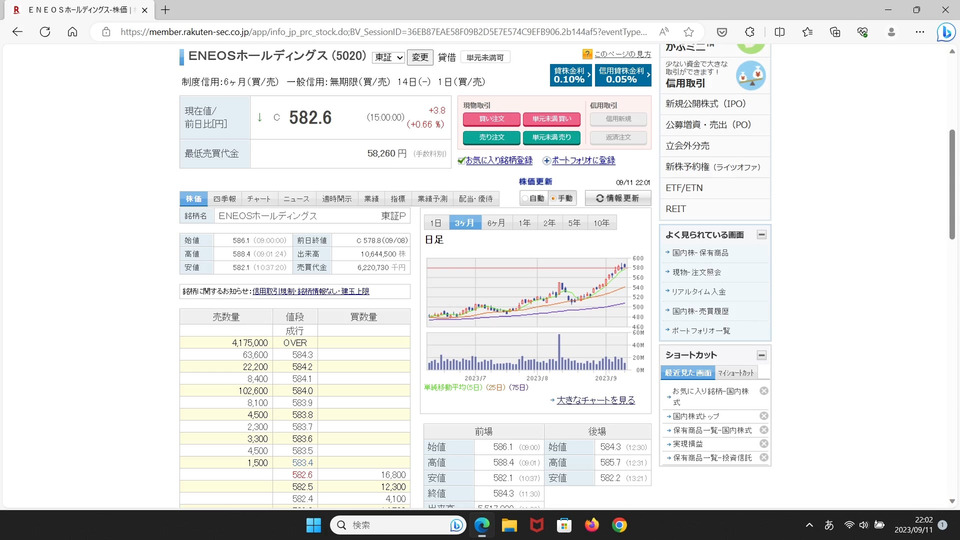This screenshot has width=960, height=540.
Task: Open a new browser tab
Action: pos(165,10)
